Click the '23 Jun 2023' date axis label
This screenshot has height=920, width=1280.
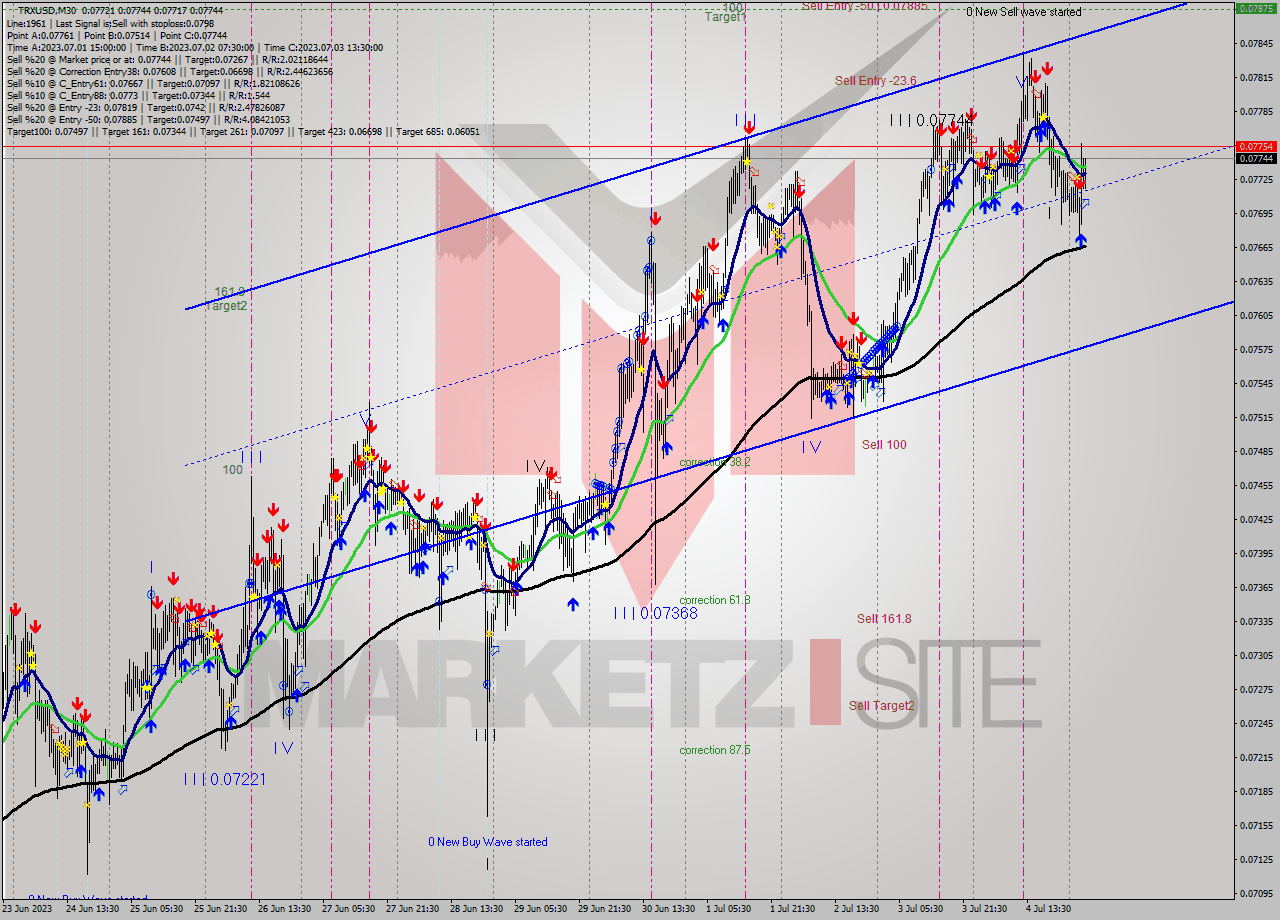click(x=28, y=909)
